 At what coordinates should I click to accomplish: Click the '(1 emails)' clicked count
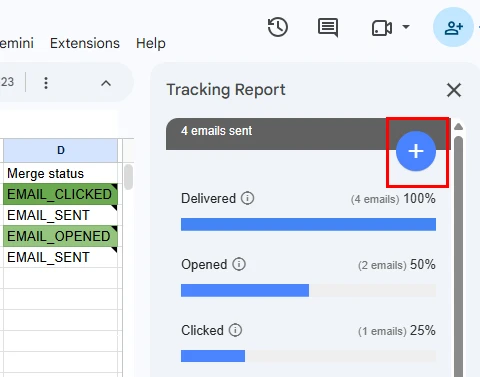click(382, 331)
